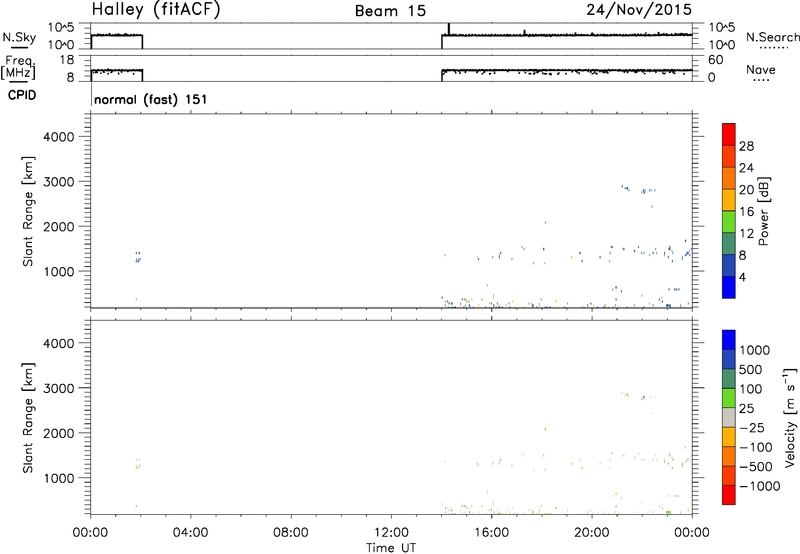The height and width of the screenshot is (554, 800).
Task: Click the '12:00' time tick label
Action: [391, 533]
